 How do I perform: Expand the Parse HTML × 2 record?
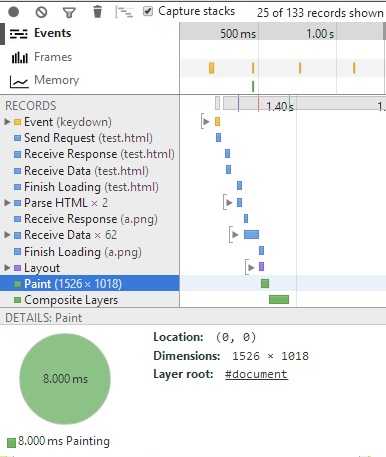pos(7,203)
